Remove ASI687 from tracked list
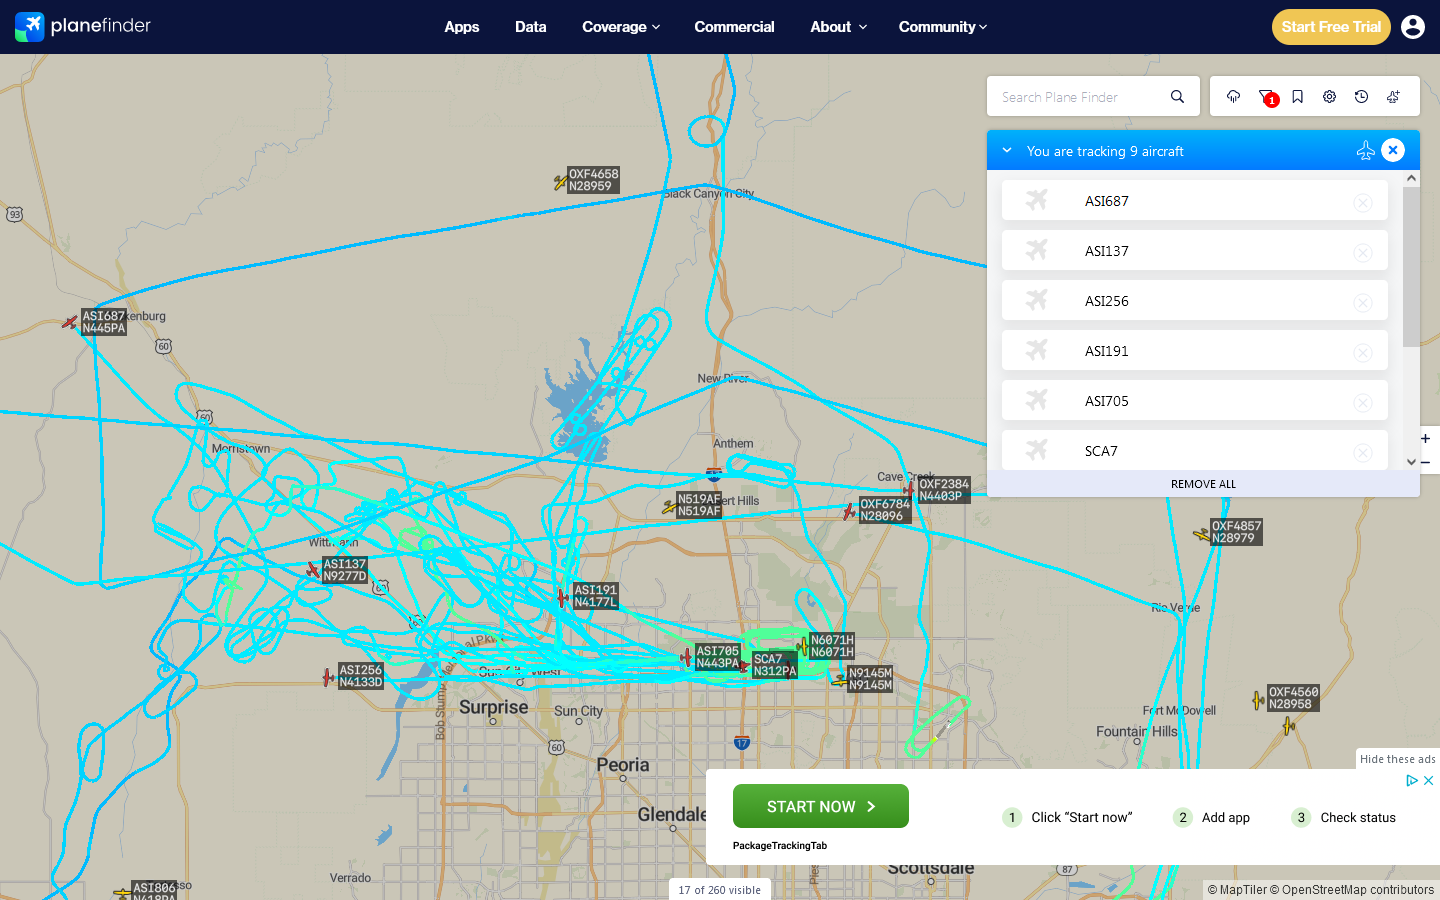Viewport: 1440px width, 900px height. pos(1363,202)
